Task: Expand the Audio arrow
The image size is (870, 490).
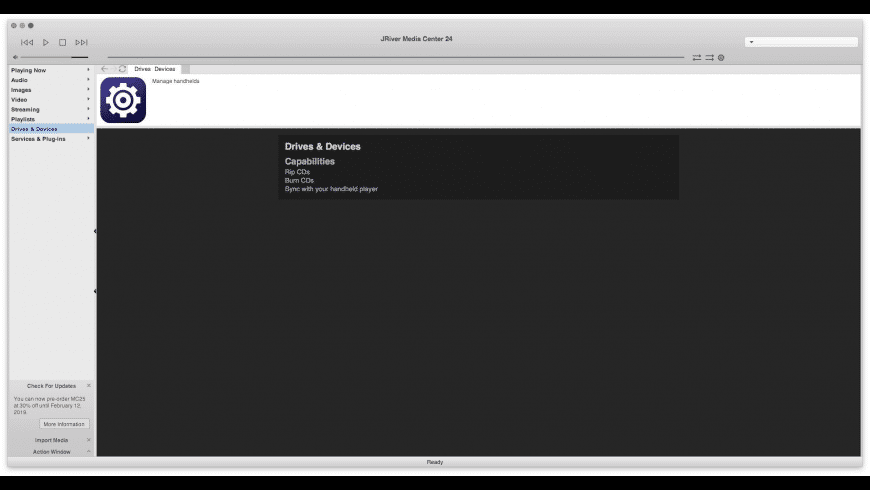Action: (88, 79)
